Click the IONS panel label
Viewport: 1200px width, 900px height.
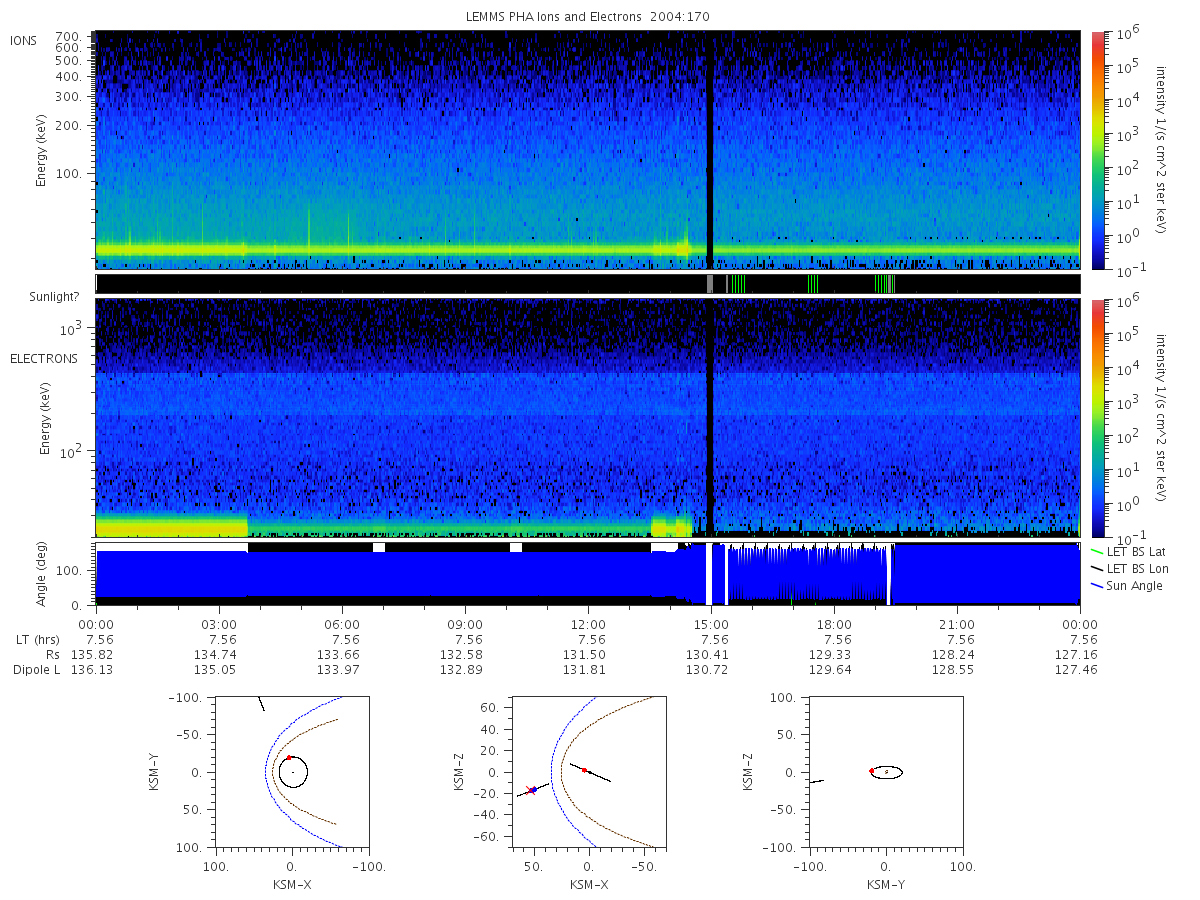(x=24, y=40)
